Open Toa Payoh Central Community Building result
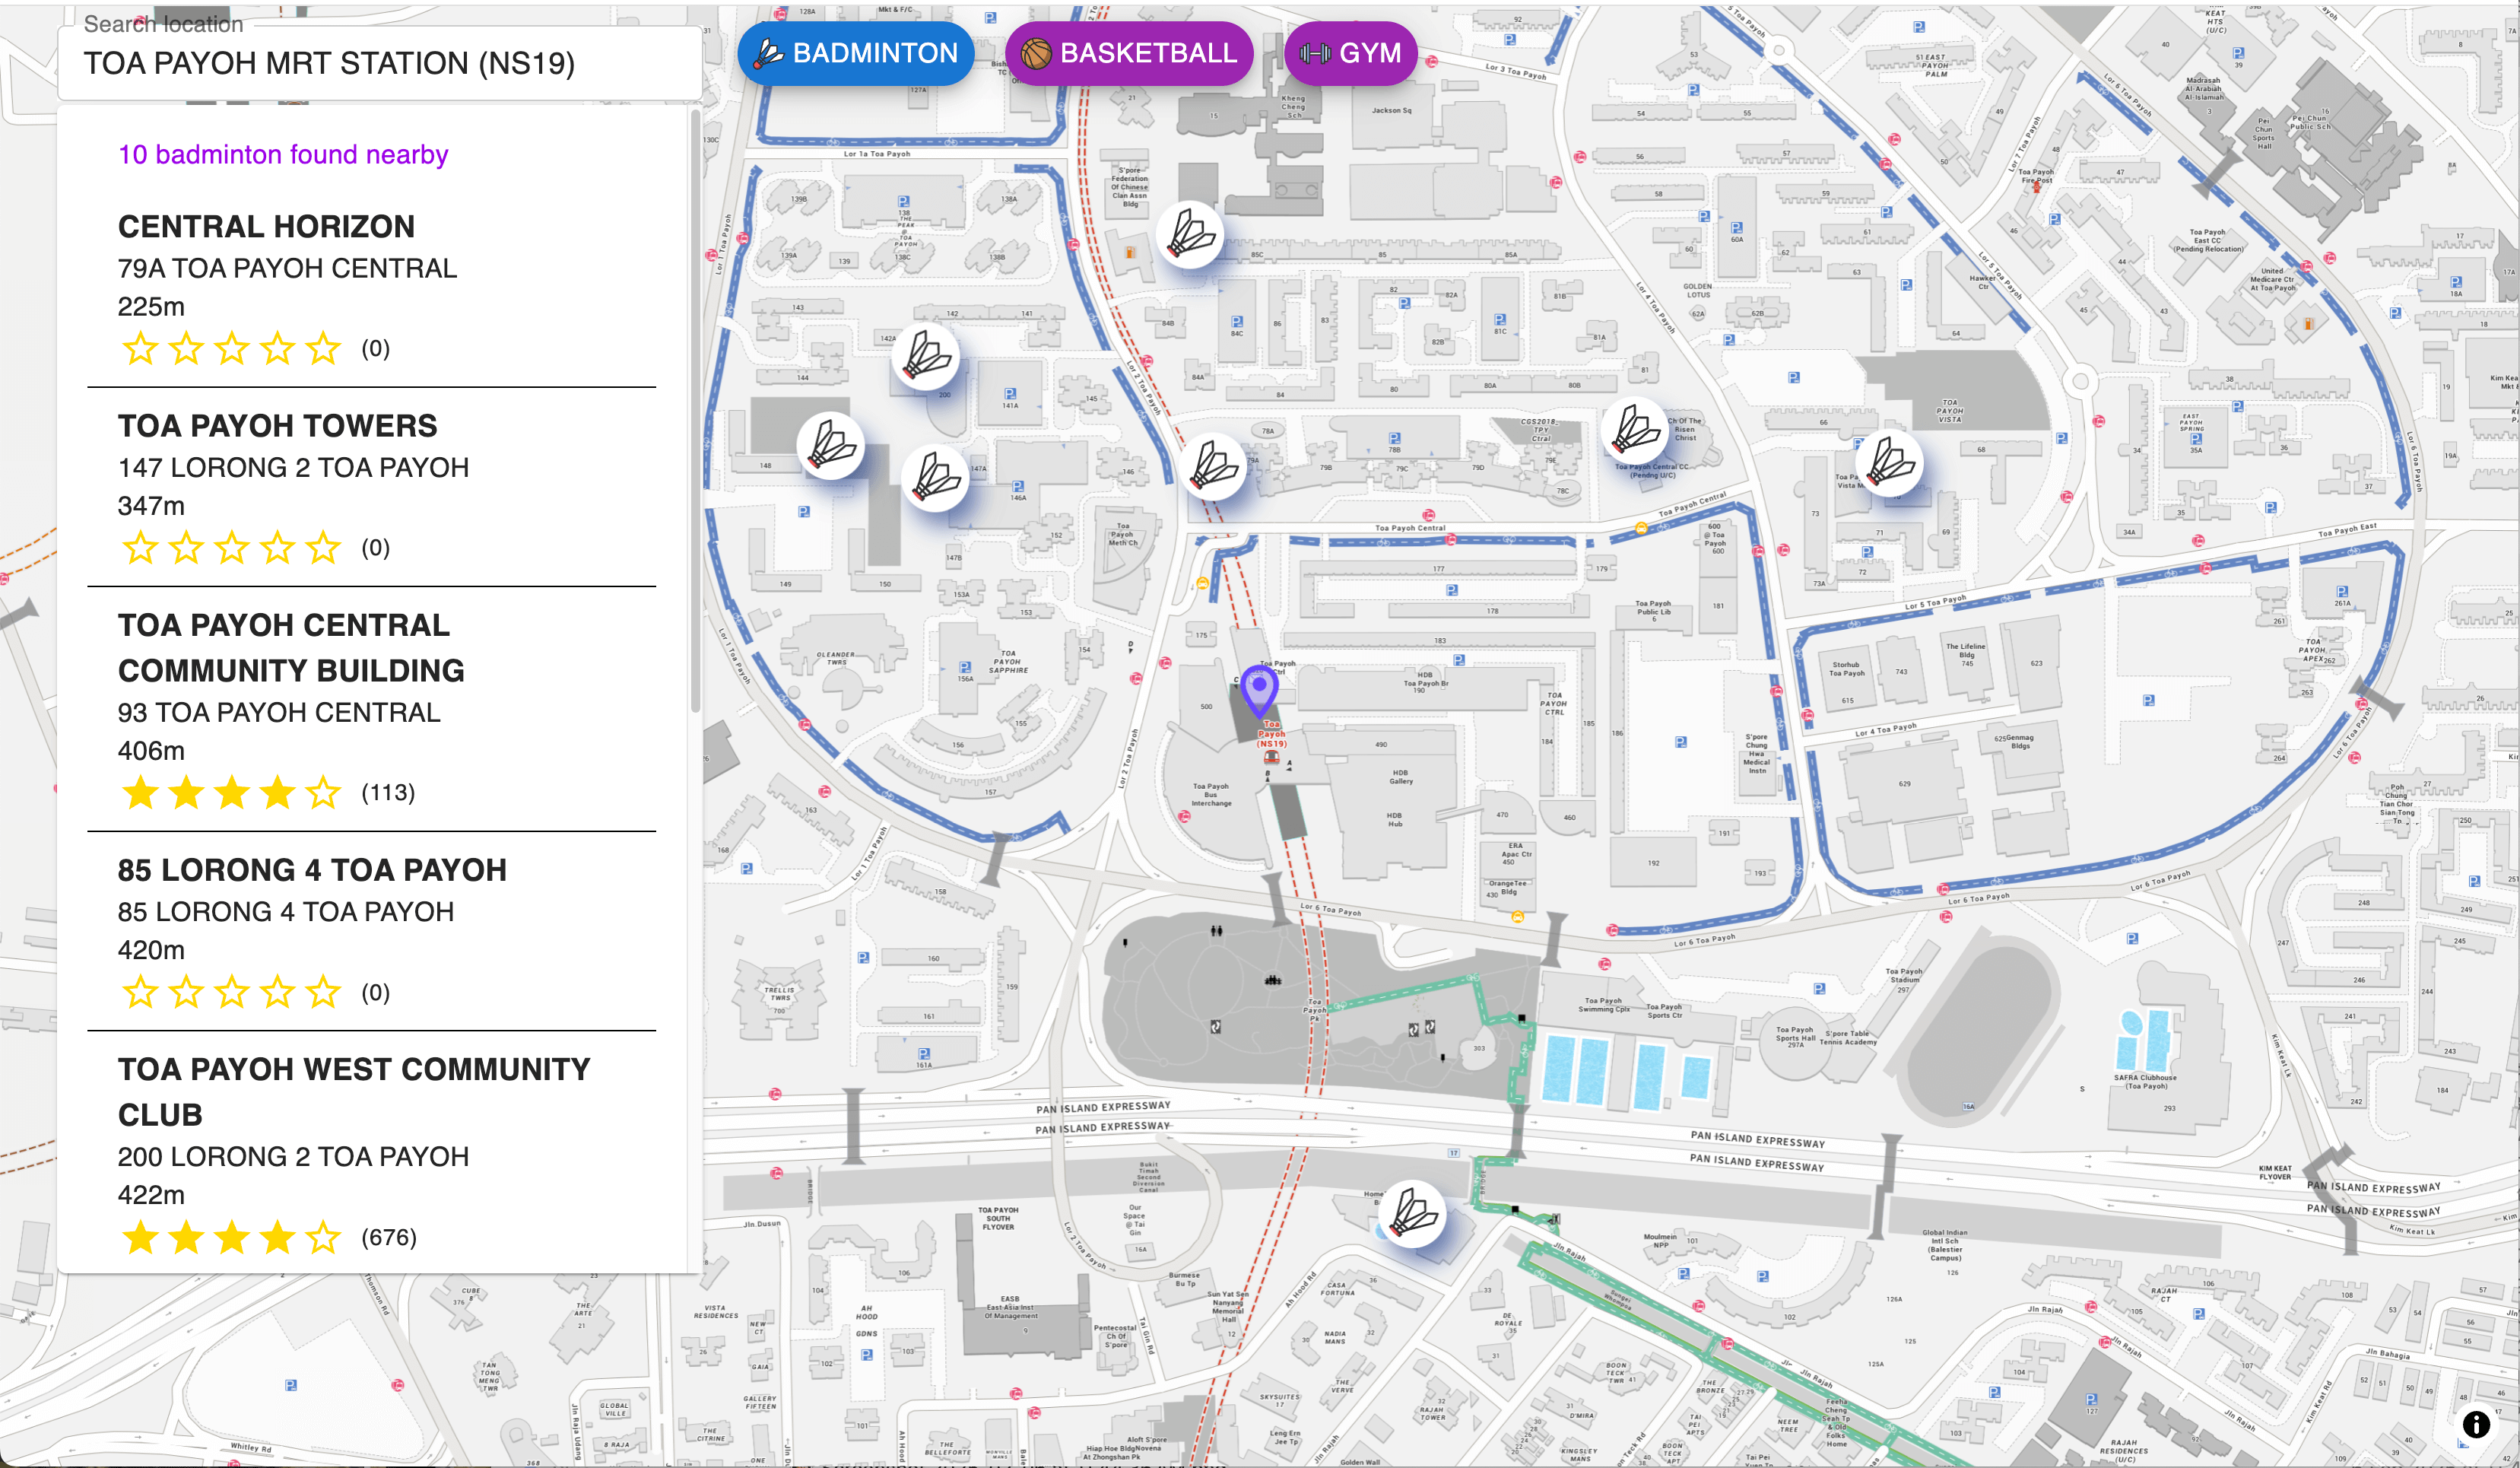The height and width of the screenshot is (1468, 2520). 290,647
